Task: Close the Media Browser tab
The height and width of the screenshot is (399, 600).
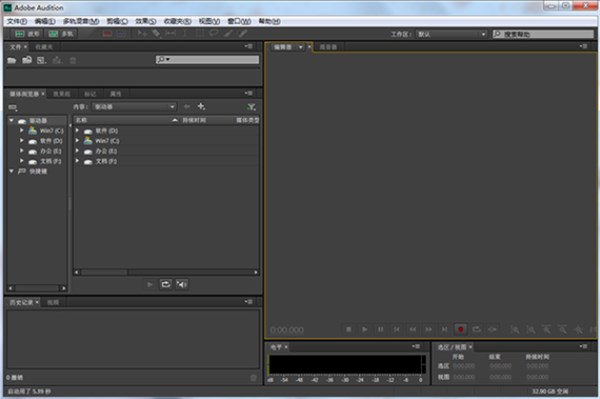Action: pos(43,93)
